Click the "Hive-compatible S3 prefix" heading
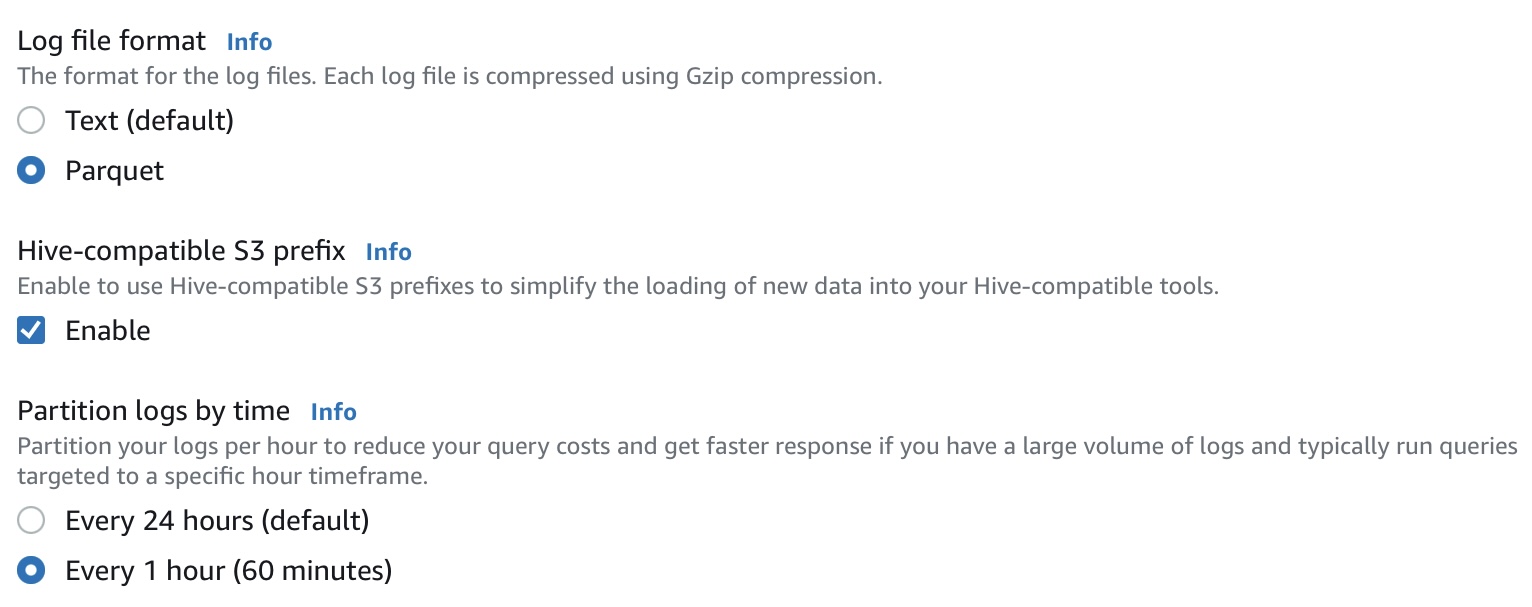 coord(181,251)
